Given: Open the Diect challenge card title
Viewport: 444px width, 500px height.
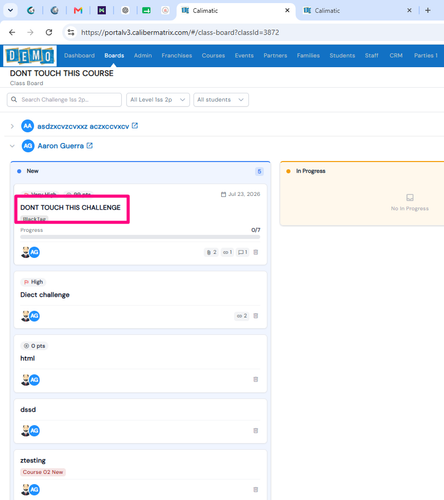Looking at the screenshot, I should point(45,295).
